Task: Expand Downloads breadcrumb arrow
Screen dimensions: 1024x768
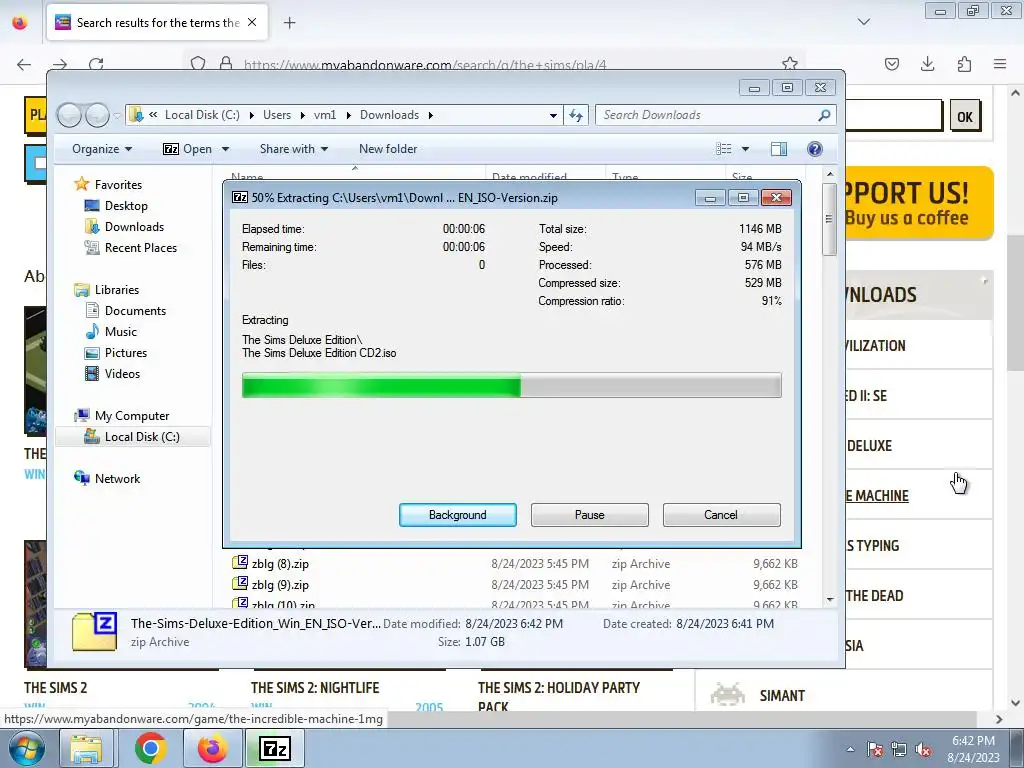Action: tap(430, 115)
